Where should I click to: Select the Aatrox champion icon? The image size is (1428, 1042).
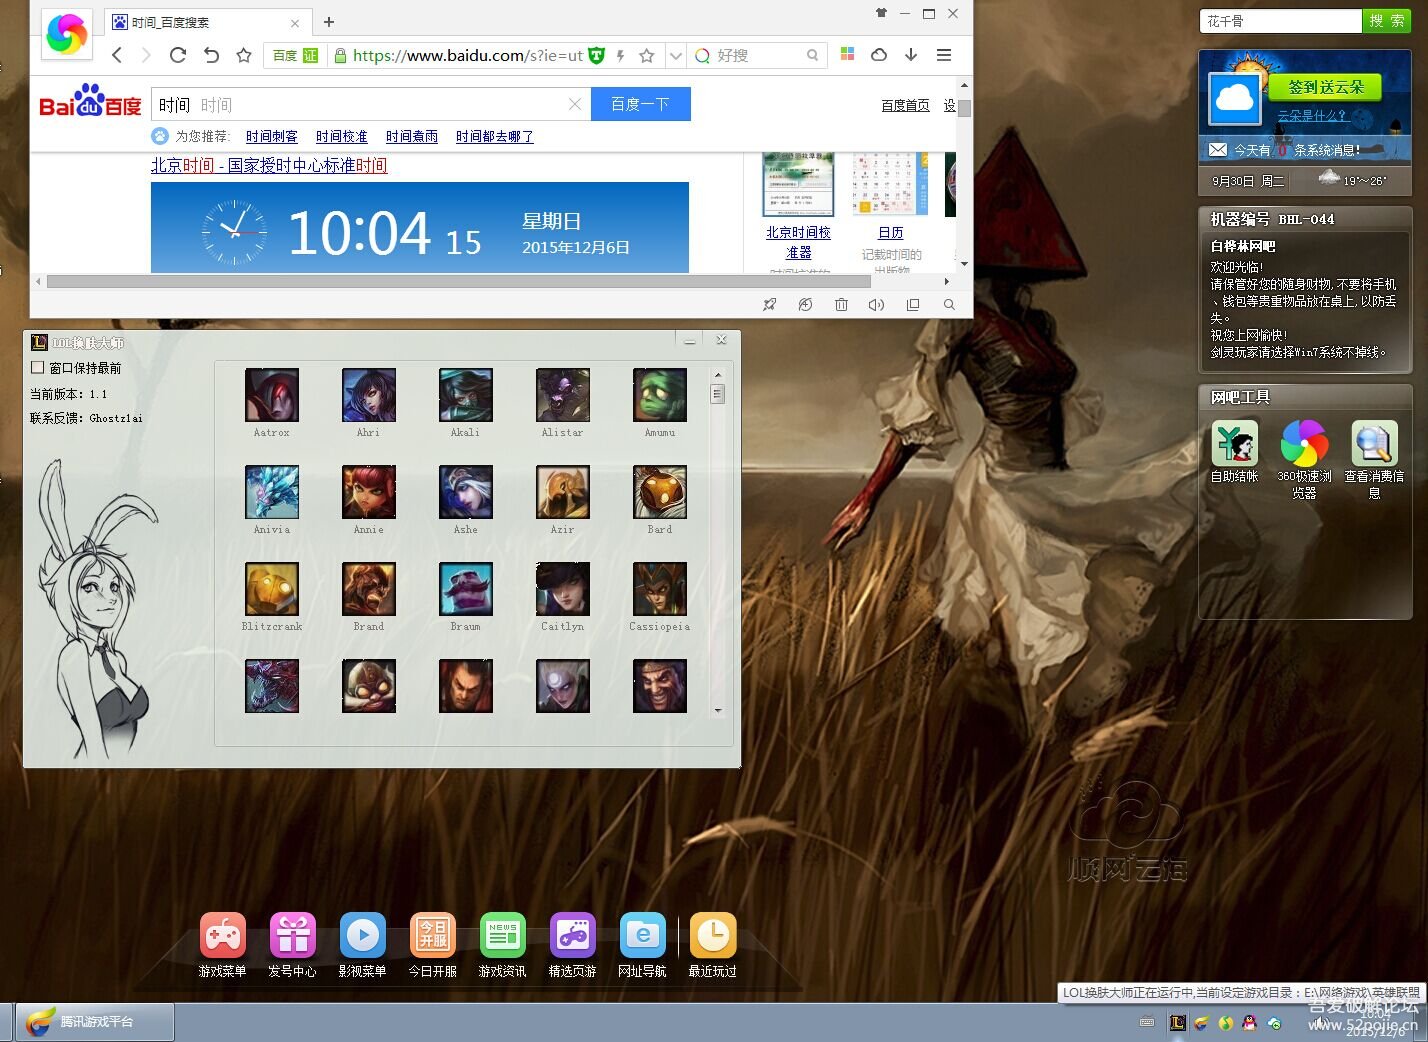click(x=272, y=395)
